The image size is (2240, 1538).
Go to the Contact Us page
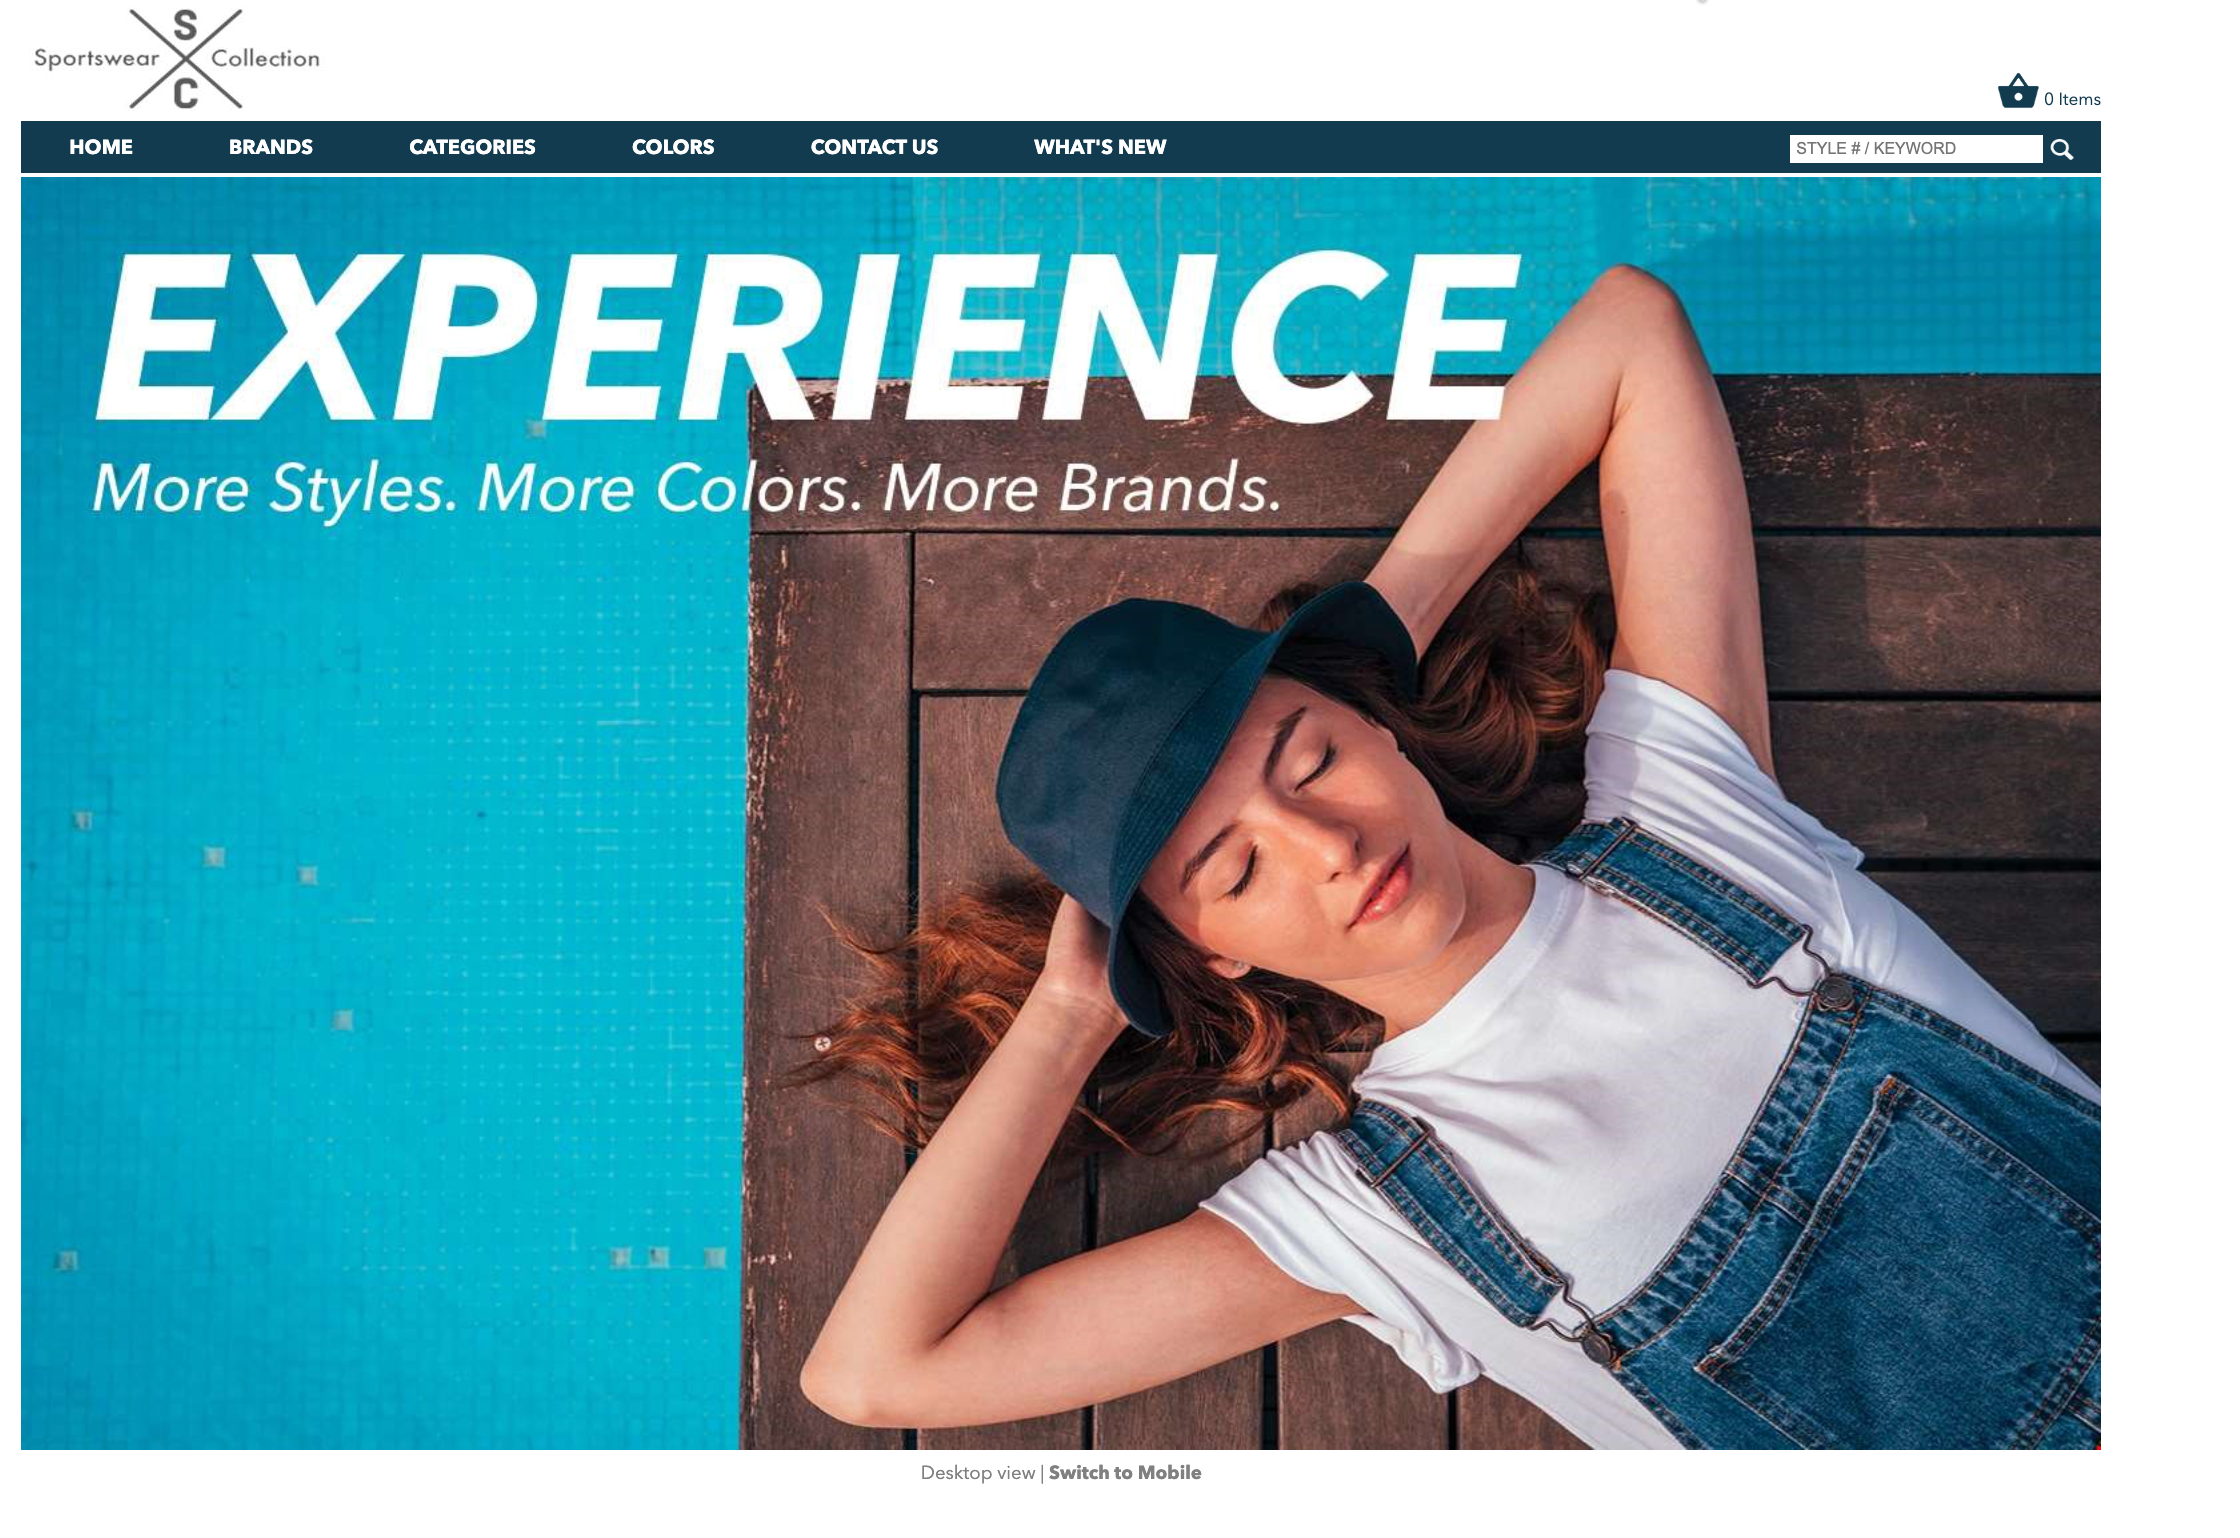coord(874,147)
